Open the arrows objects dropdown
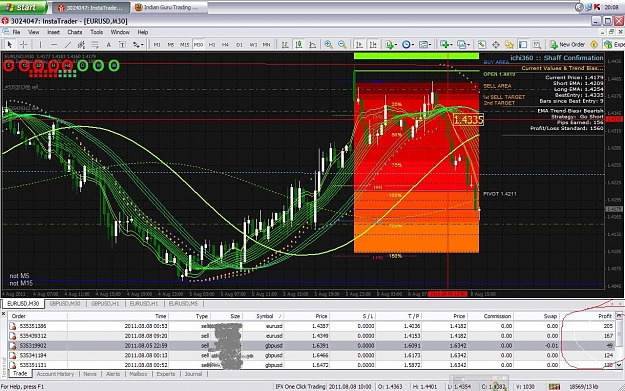 [138, 45]
